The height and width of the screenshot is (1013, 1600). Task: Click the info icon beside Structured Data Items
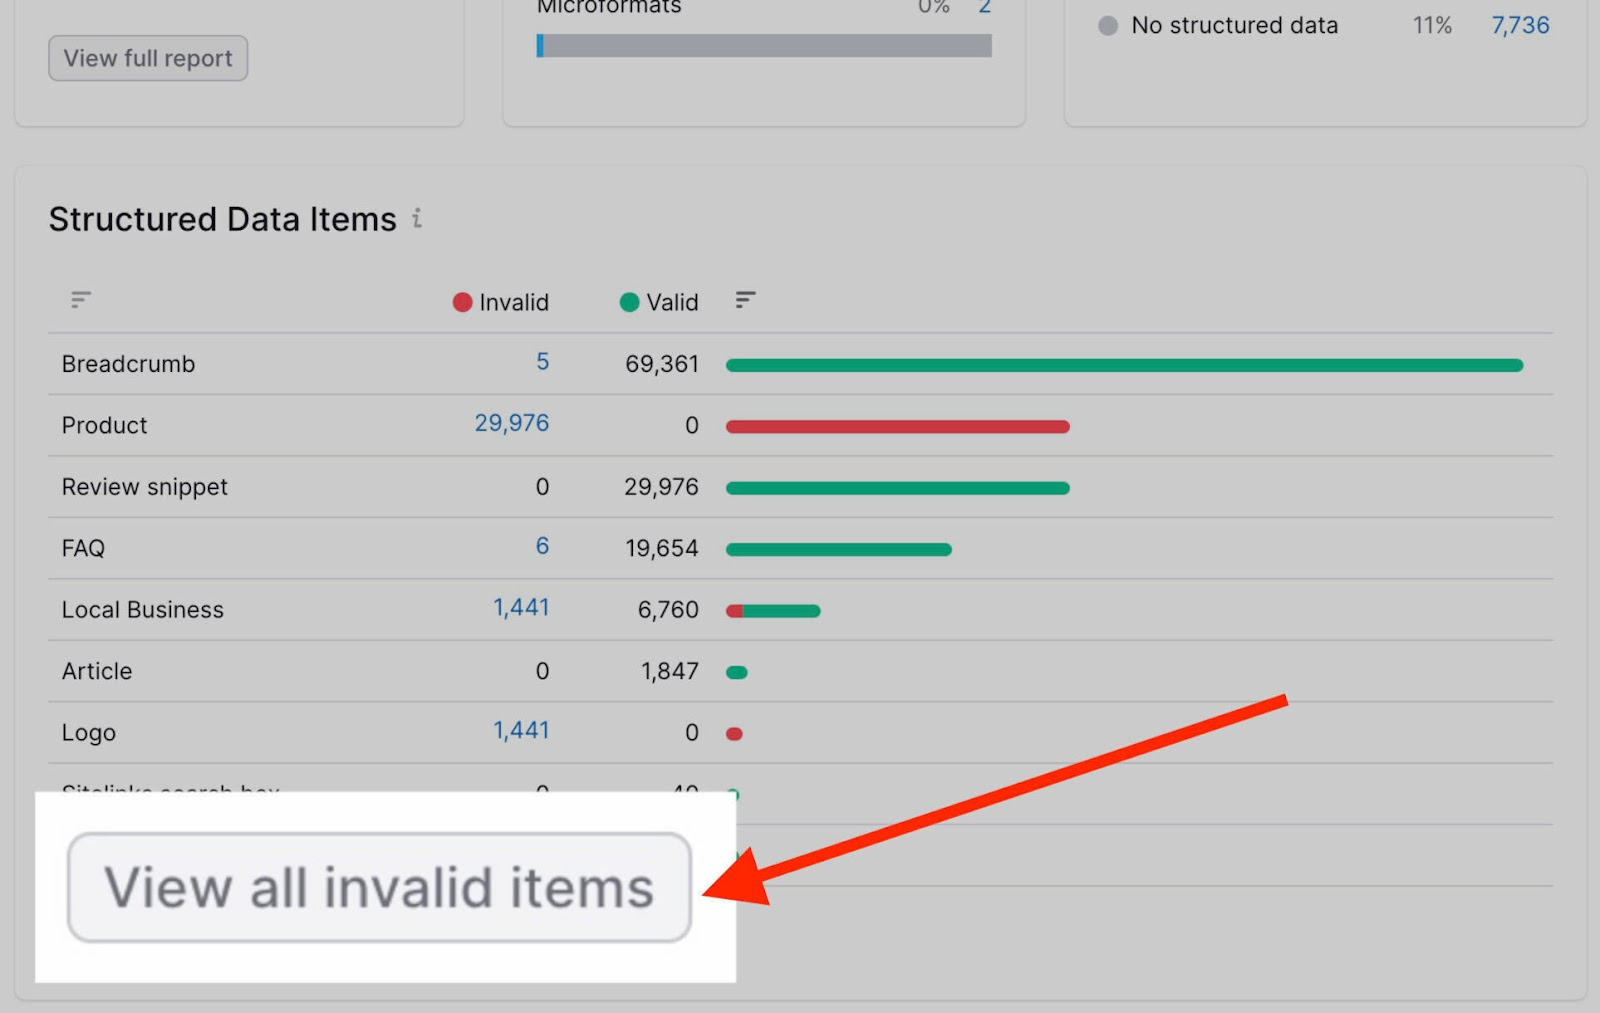click(x=417, y=218)
